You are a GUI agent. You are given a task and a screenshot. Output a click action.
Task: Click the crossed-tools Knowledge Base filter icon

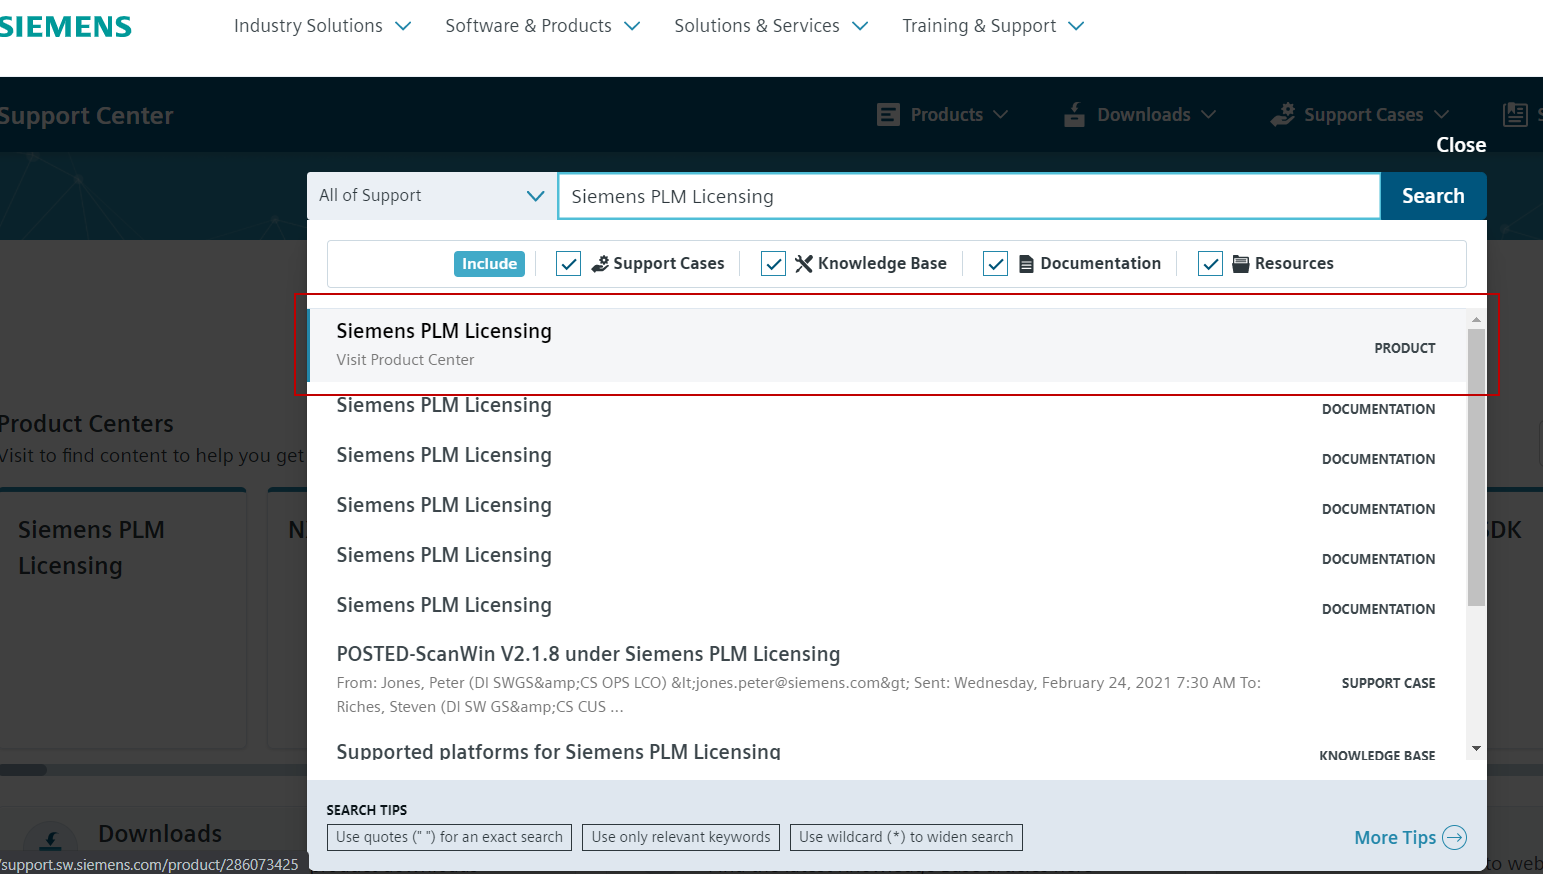805,263
